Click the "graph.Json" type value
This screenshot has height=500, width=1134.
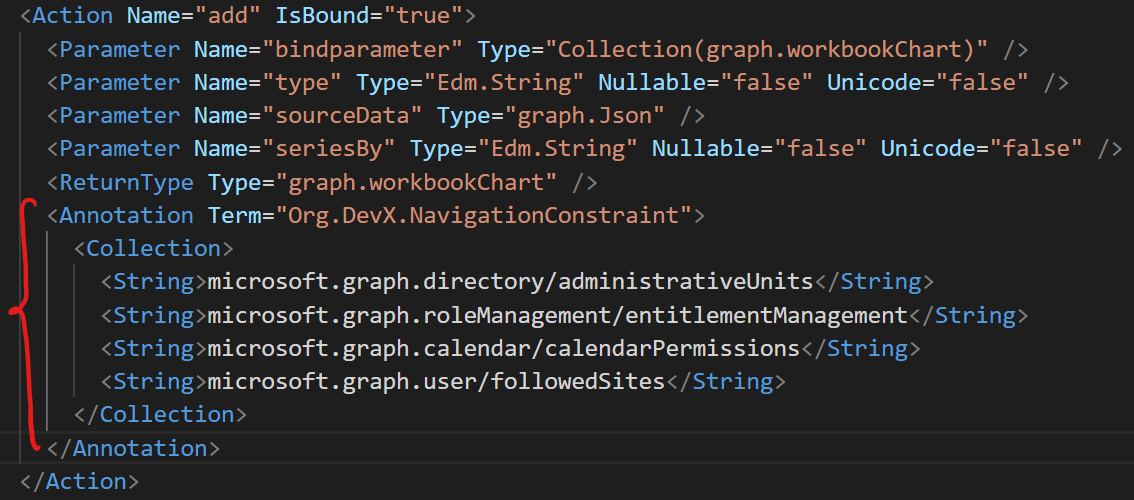pos(585,116)
